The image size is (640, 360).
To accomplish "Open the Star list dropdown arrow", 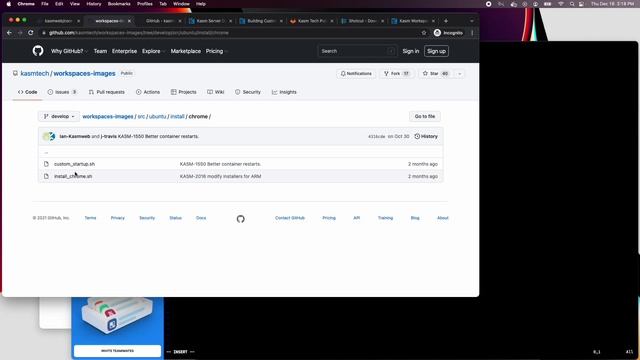I will click(x=460, y=73).
